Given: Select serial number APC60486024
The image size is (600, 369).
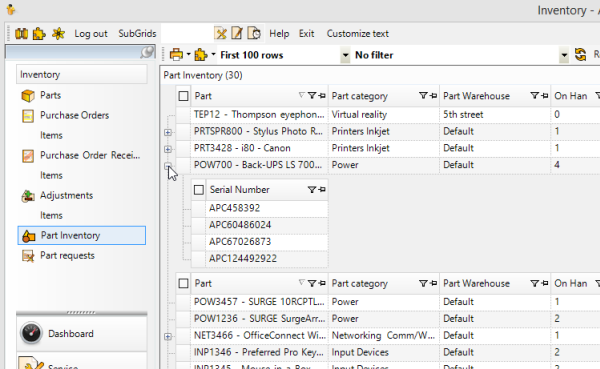Looking at the screenshot, I should coord(267,225).
